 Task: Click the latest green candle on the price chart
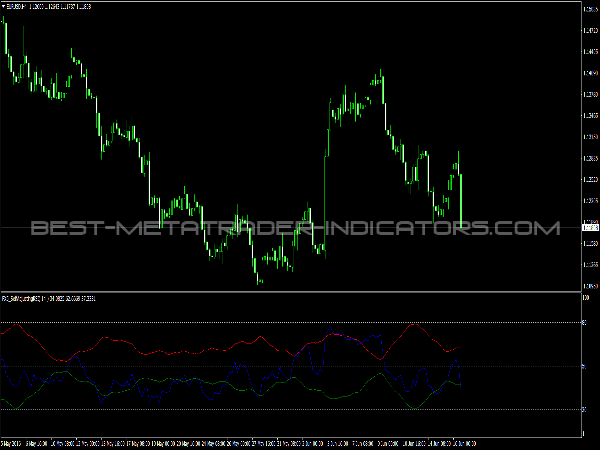(461, 201)
